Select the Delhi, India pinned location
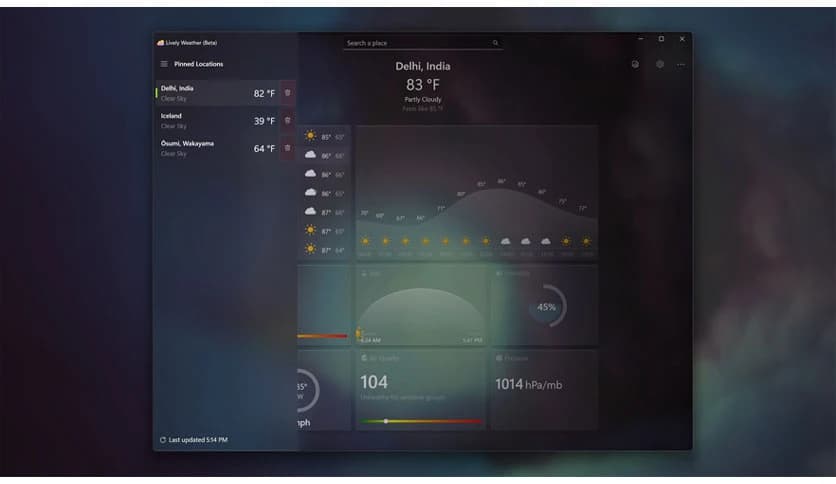Viewport: 836px width, 484px height. point(218,93)
